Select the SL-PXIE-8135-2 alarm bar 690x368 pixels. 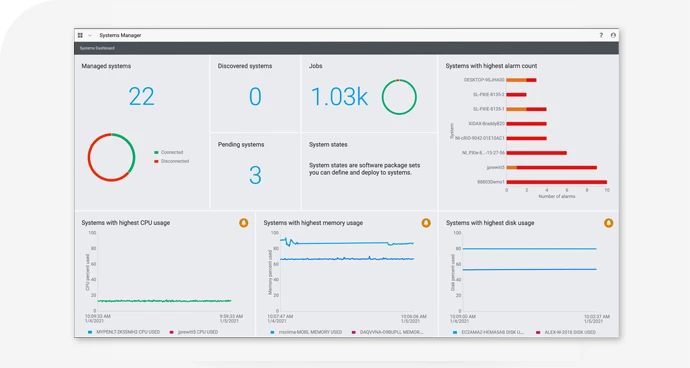516,95
